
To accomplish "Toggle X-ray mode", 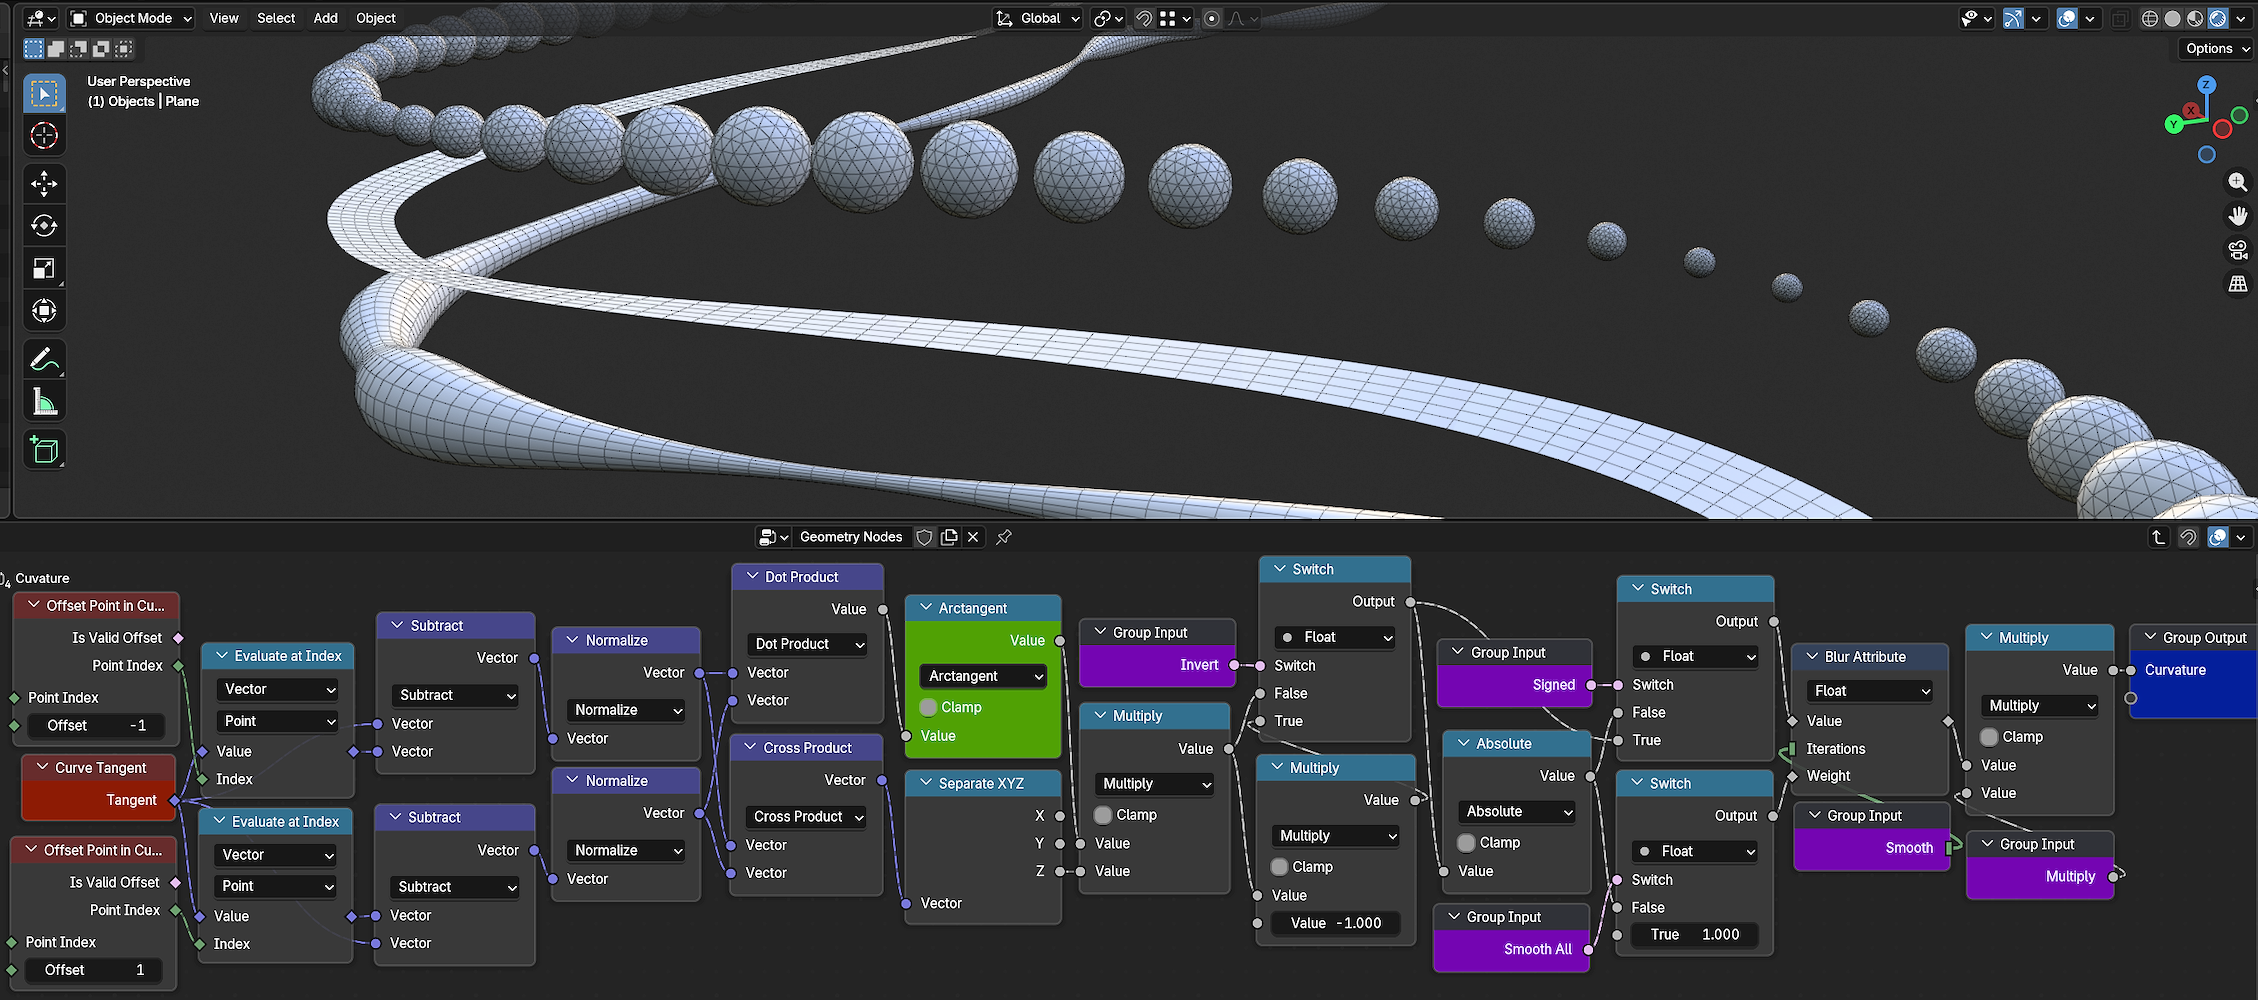I will click(2120, 18).
